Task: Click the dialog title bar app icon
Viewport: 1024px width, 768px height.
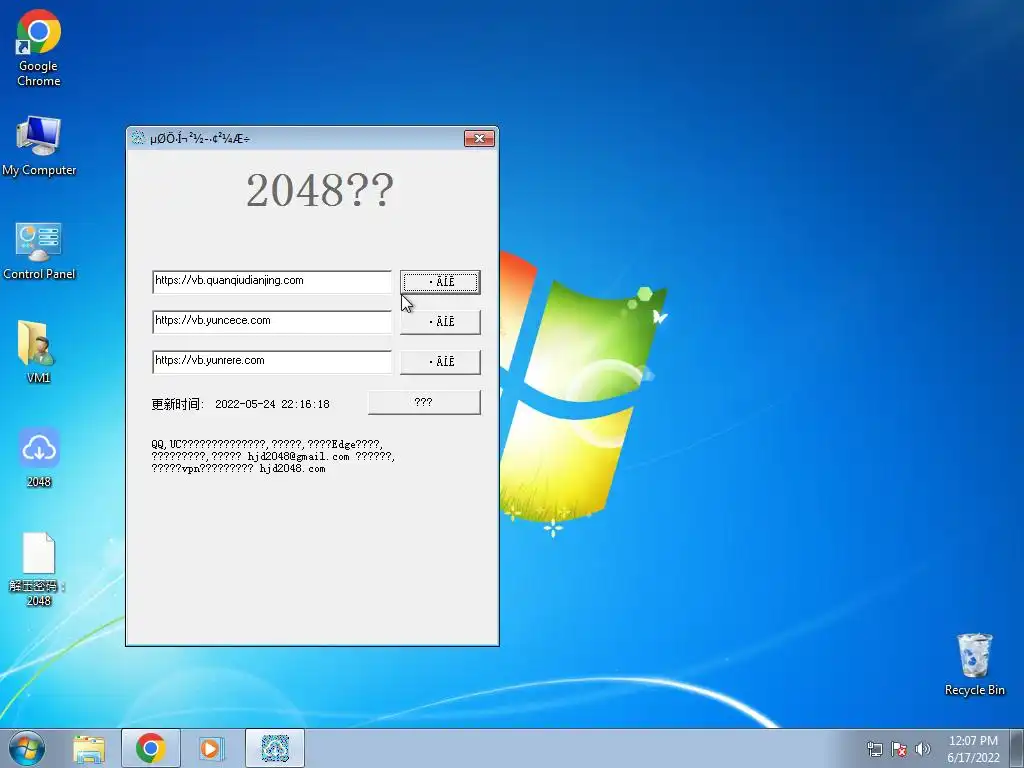Action: 138,138
